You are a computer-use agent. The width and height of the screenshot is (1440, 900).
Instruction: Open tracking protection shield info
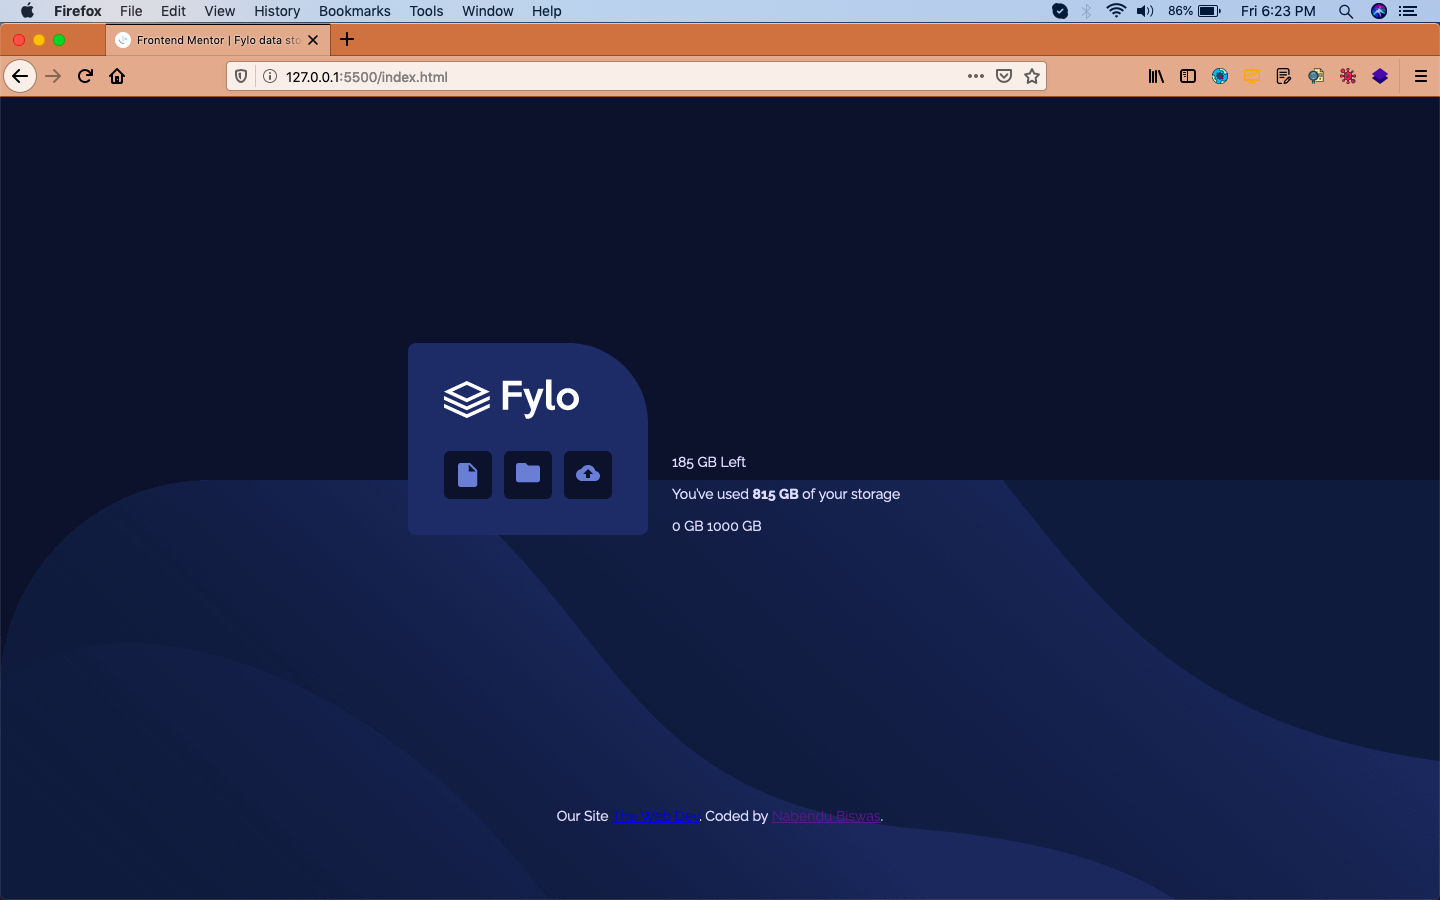pos(241,76)
